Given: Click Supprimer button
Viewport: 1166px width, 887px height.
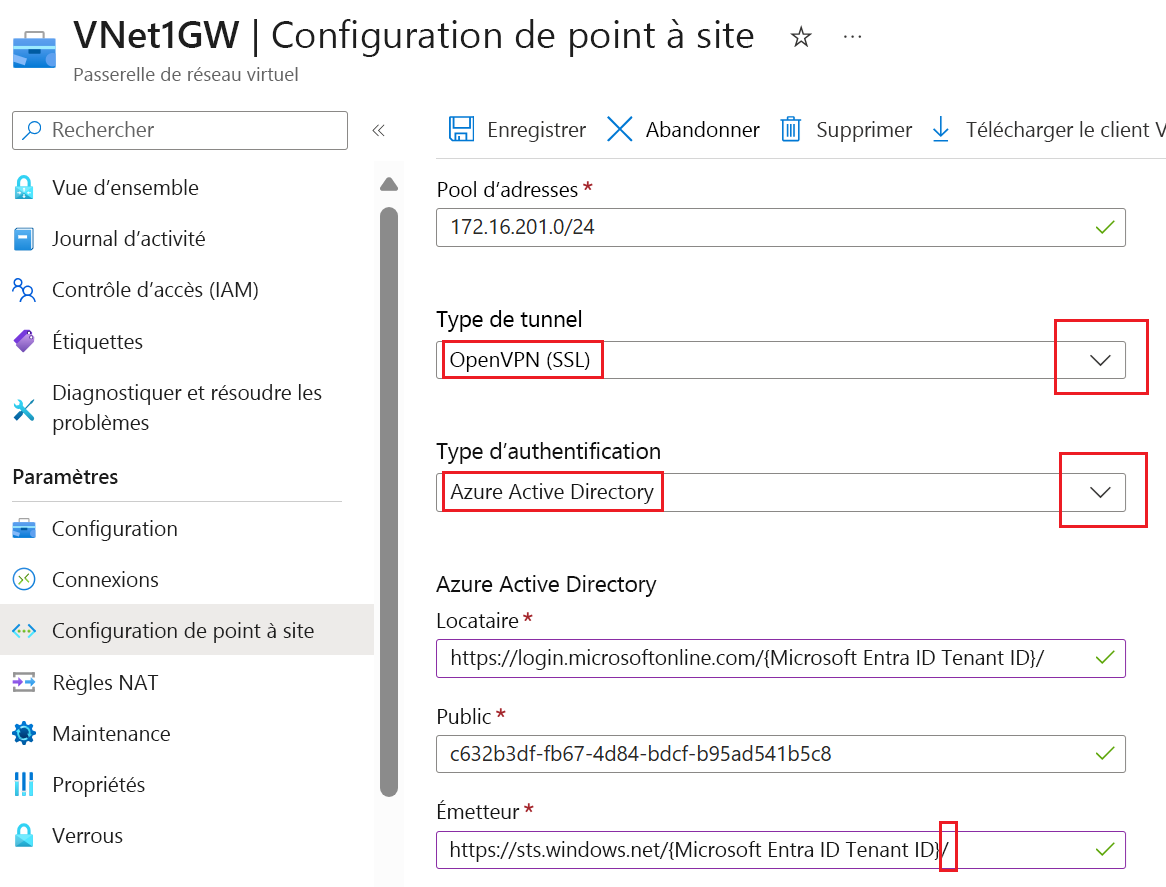Looking at the screenshot, I should [846, 129].
